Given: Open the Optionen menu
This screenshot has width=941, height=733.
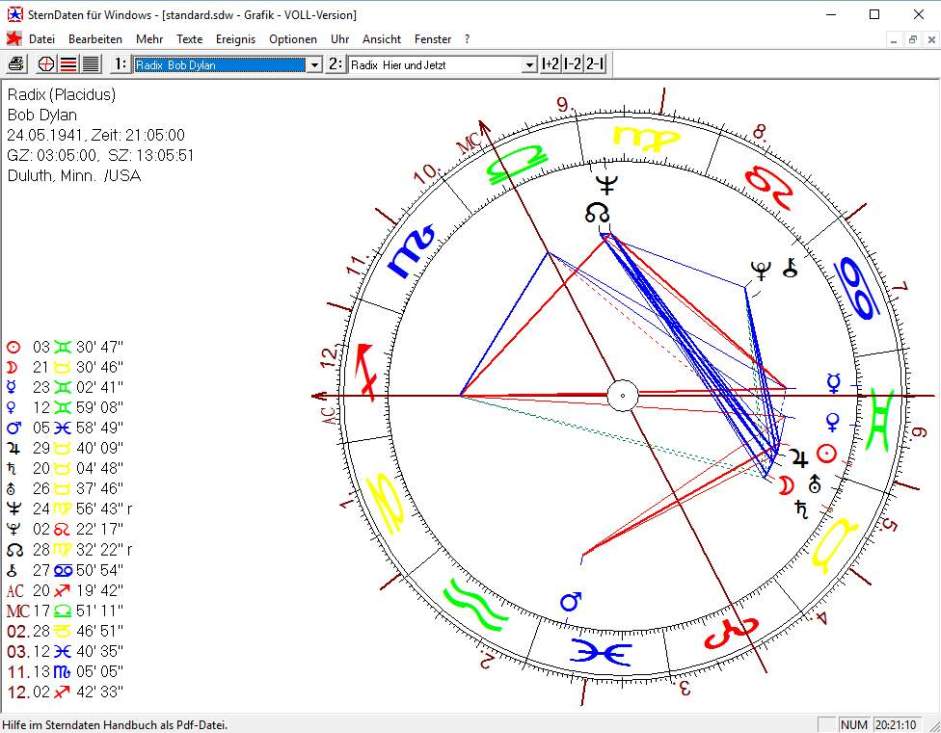Looking at the screenshot, I should tap(293, 39).
